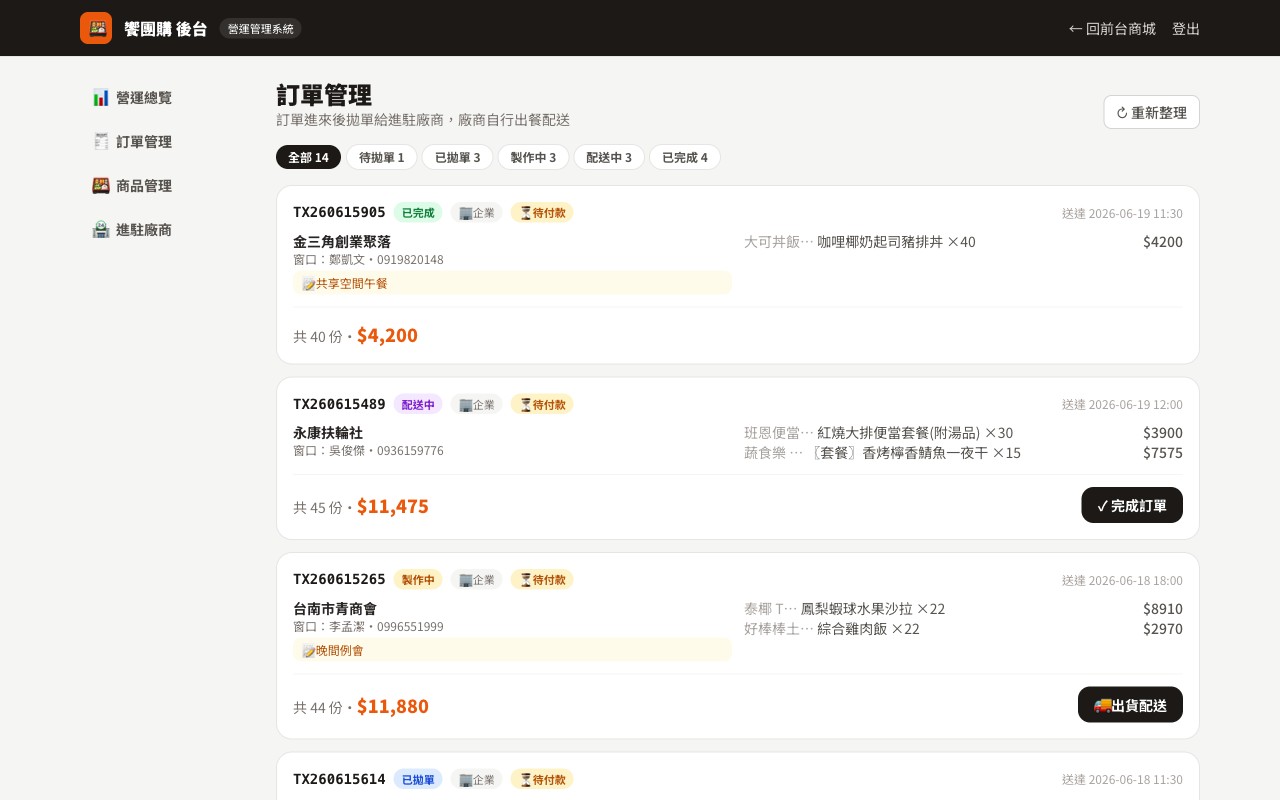Click hourglass icon on TX260615489 待付款 badge
The image size is (1280, 800).
click(x=525, y=404)
